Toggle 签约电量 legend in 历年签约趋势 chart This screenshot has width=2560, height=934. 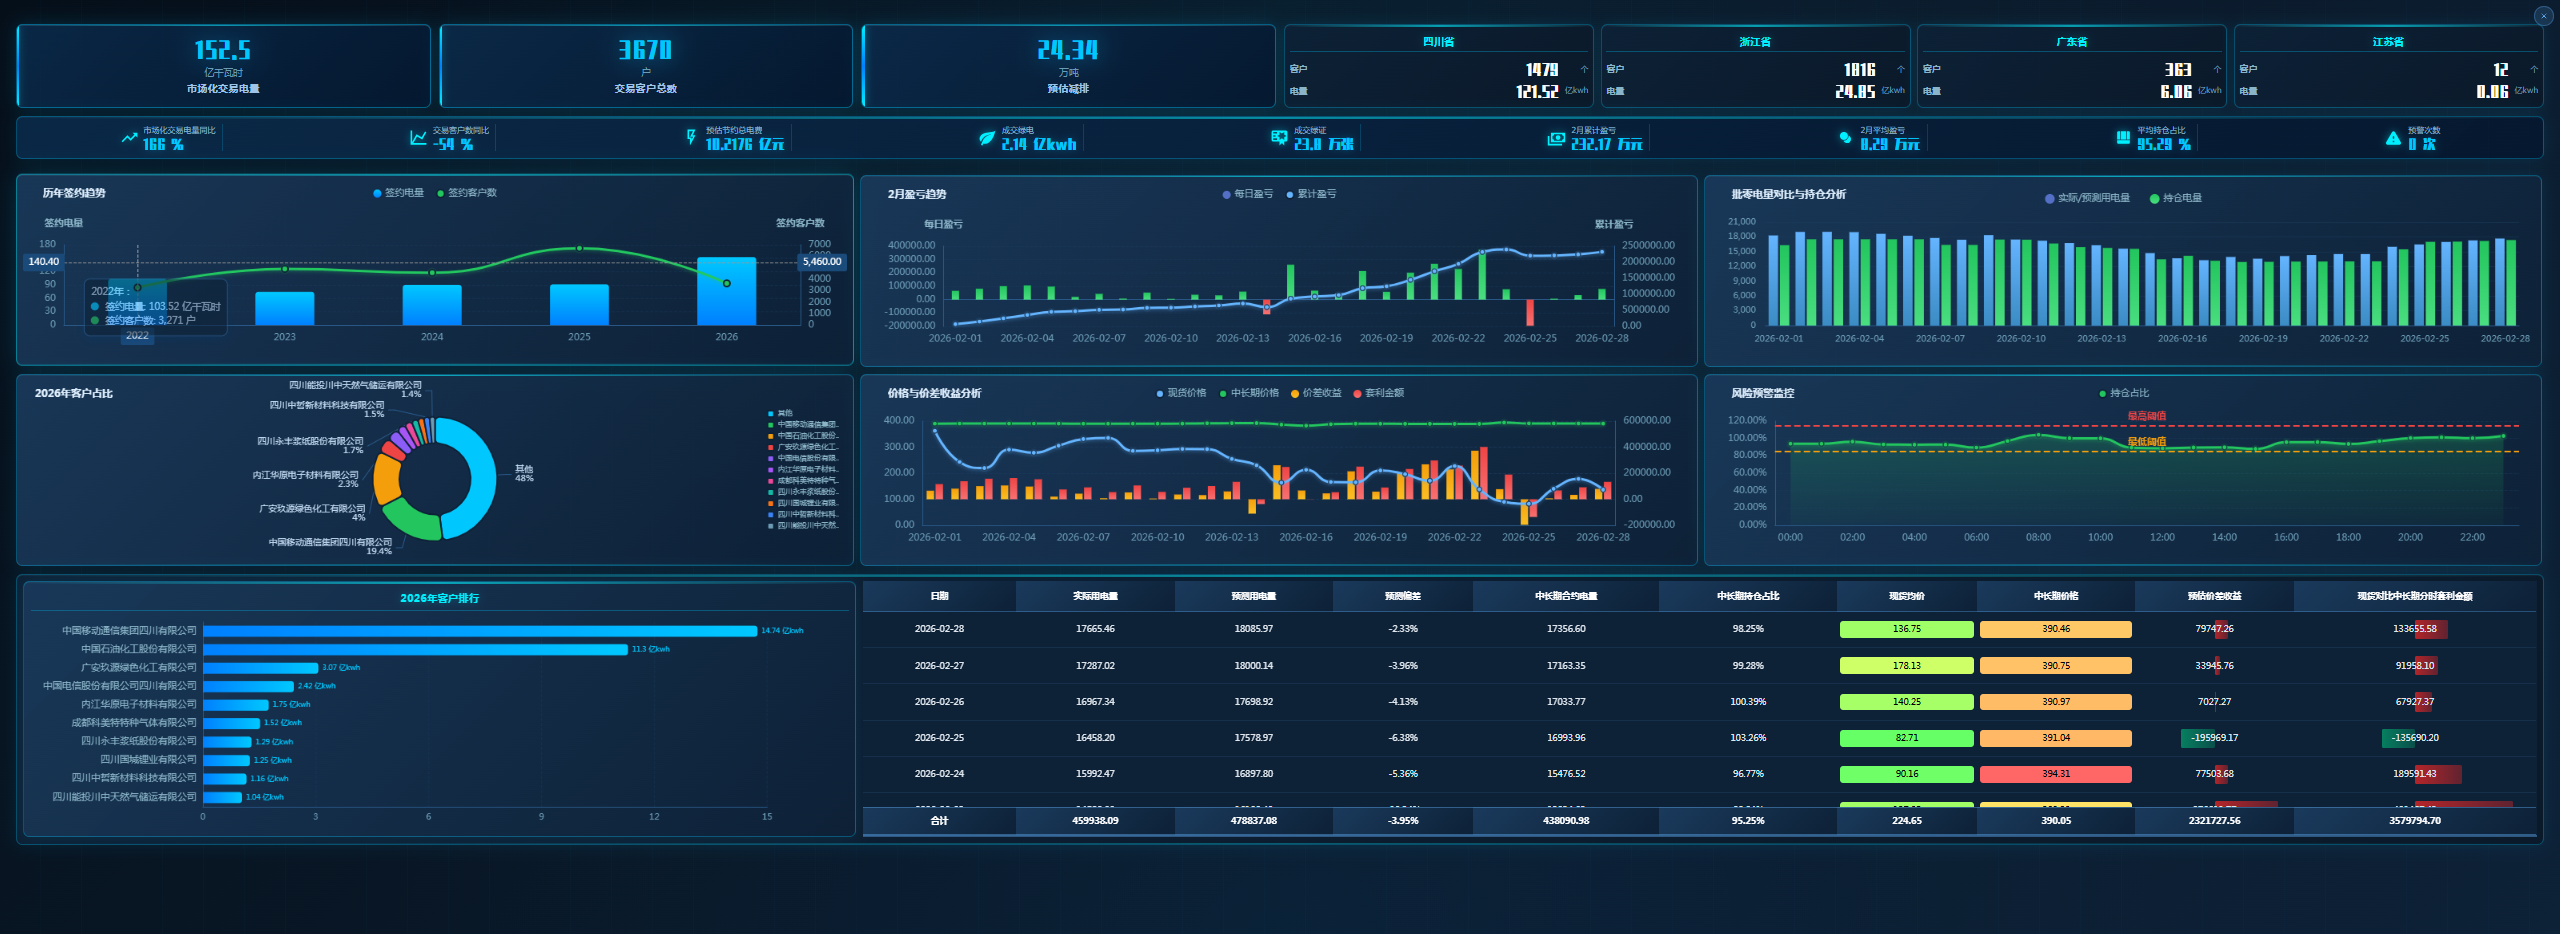(398, 193)
